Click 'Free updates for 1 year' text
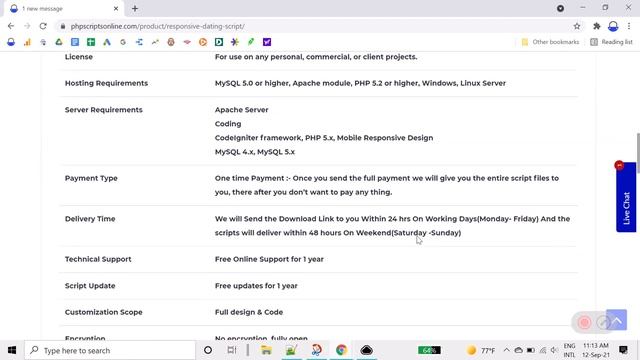640x360 pixels. click(x=256, y=286)
